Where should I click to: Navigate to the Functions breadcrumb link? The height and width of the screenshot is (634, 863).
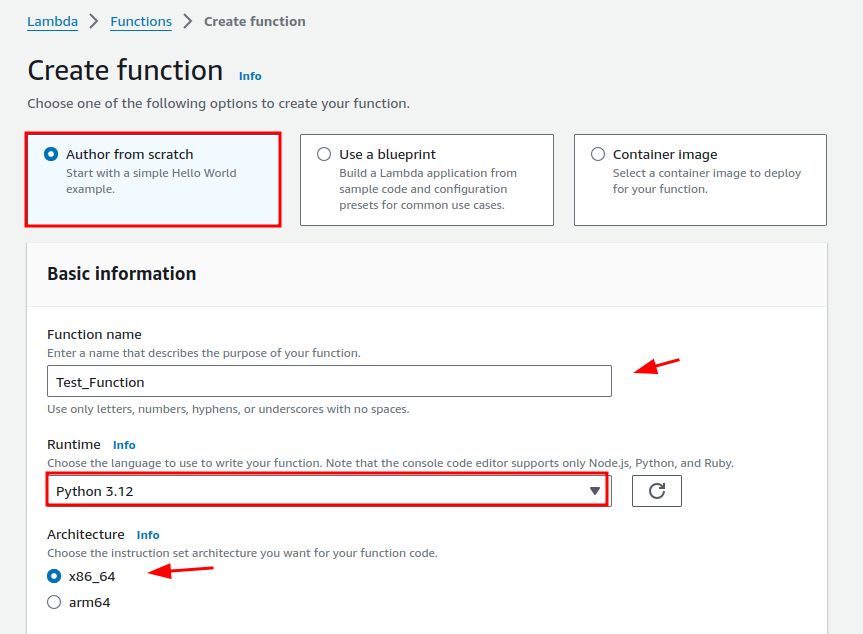[140, 21]
